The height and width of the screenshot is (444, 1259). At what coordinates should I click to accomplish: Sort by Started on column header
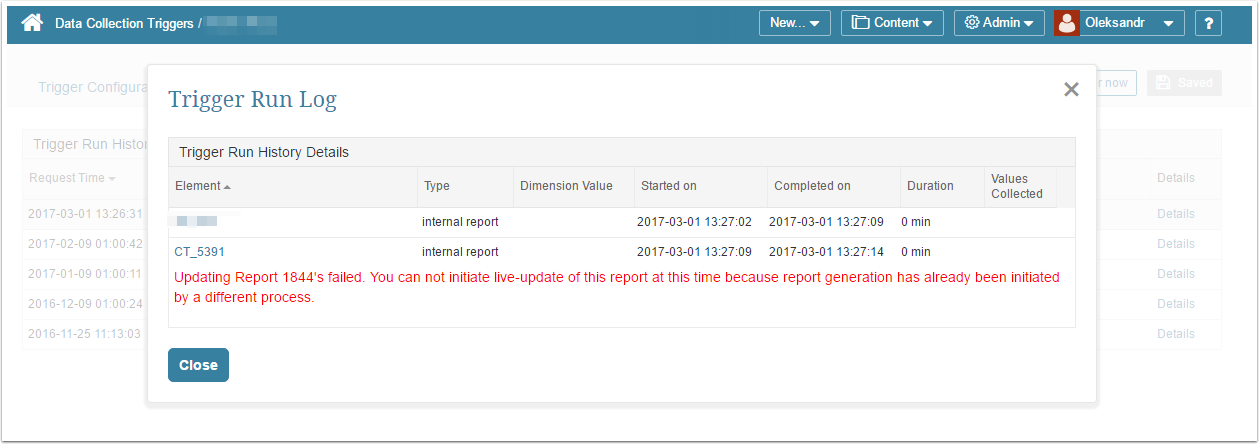(x=669, y=186)
